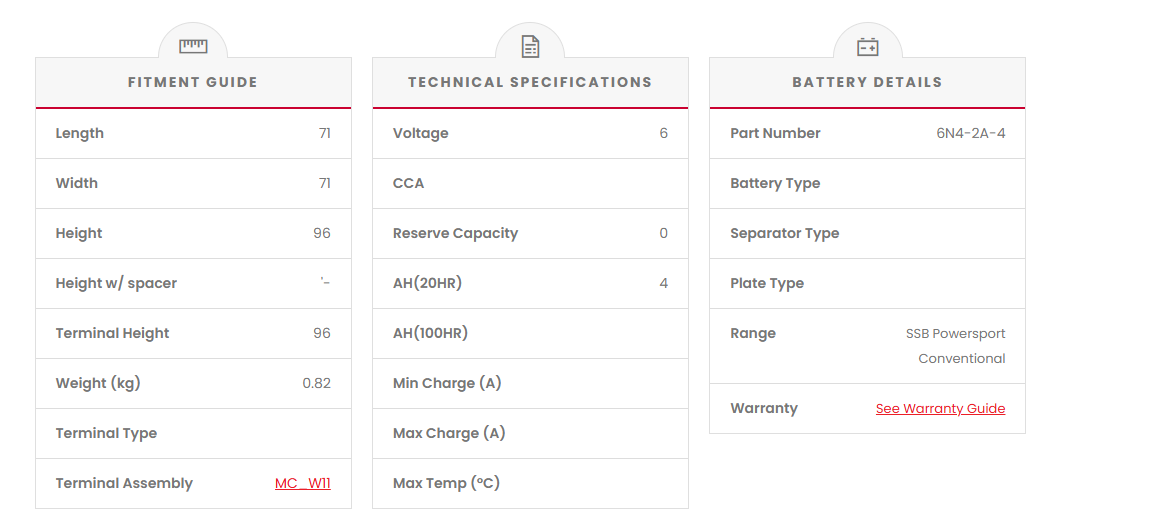Viewport: 1158px width, 523px height.
Task: Click the Max Temp (ºC) row label
Action: pos(446,484)
